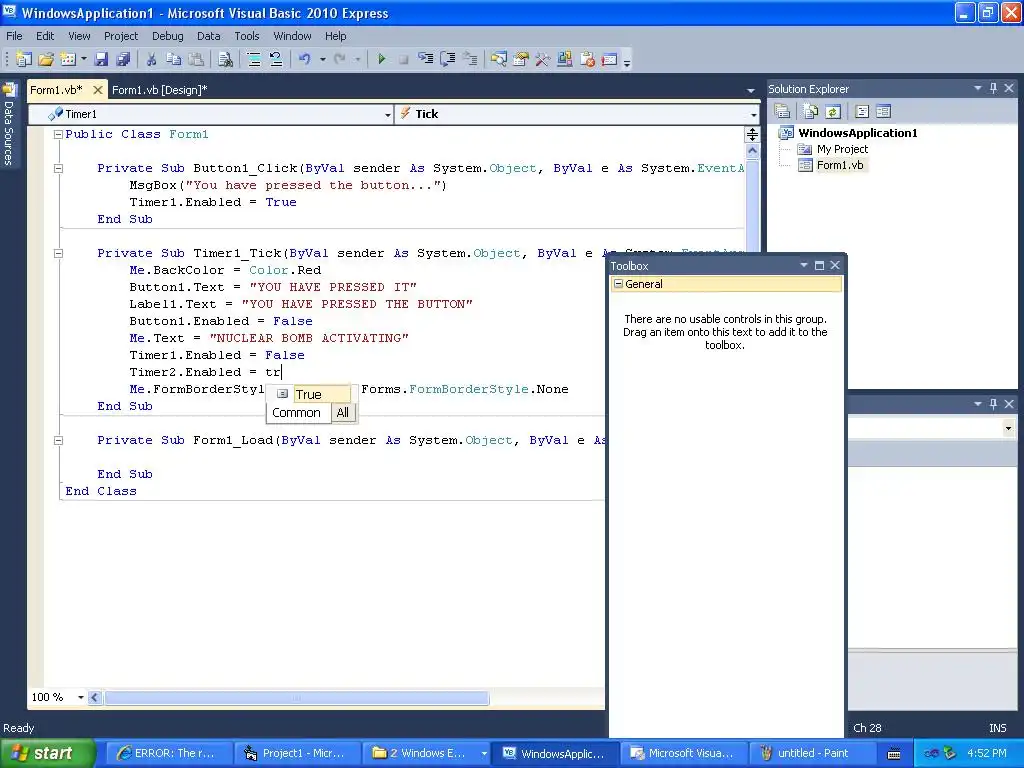Viewport: 1024px width, 768px height.
Task: Open the Tick method name dropdown
Action: [x=754, y=114]
